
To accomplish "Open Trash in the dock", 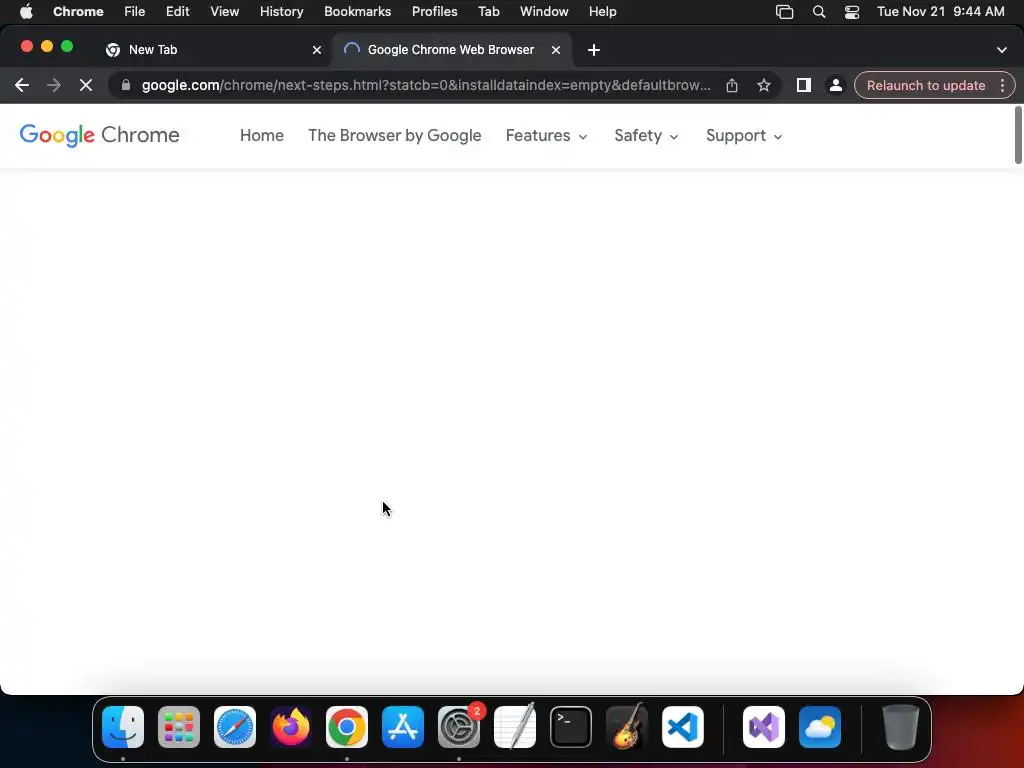I will point(901,727).
